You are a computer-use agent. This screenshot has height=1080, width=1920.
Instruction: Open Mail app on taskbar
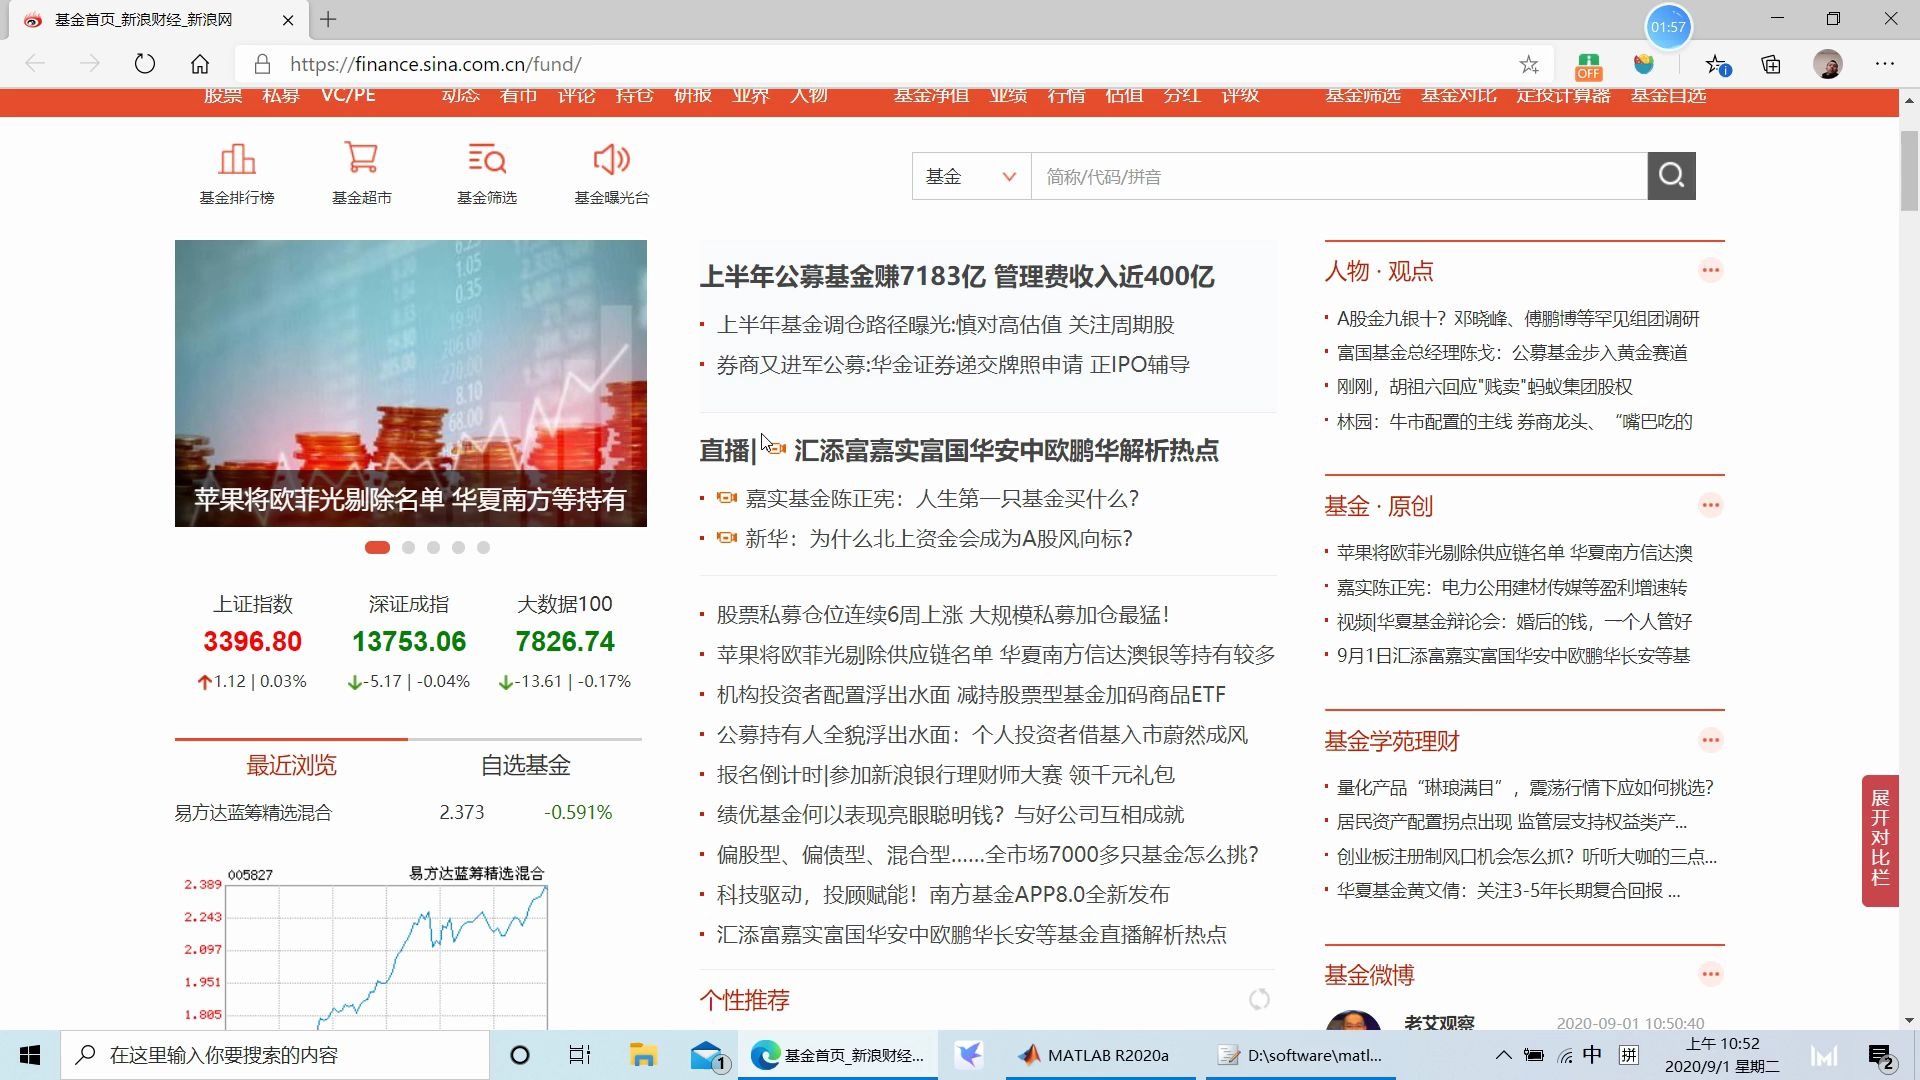tap(707, 1055)
